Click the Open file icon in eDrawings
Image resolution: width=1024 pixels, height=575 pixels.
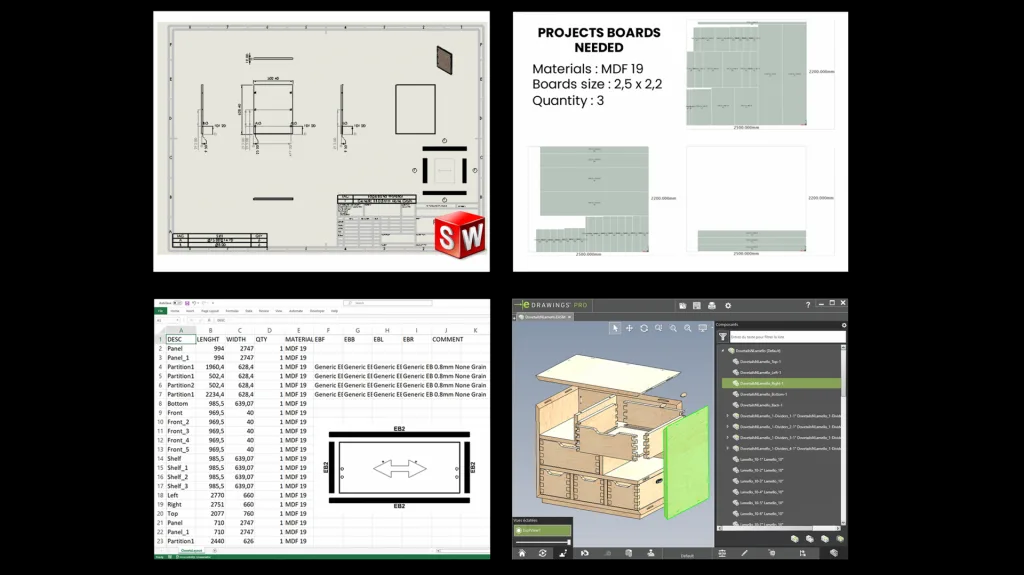click(682, 305)
